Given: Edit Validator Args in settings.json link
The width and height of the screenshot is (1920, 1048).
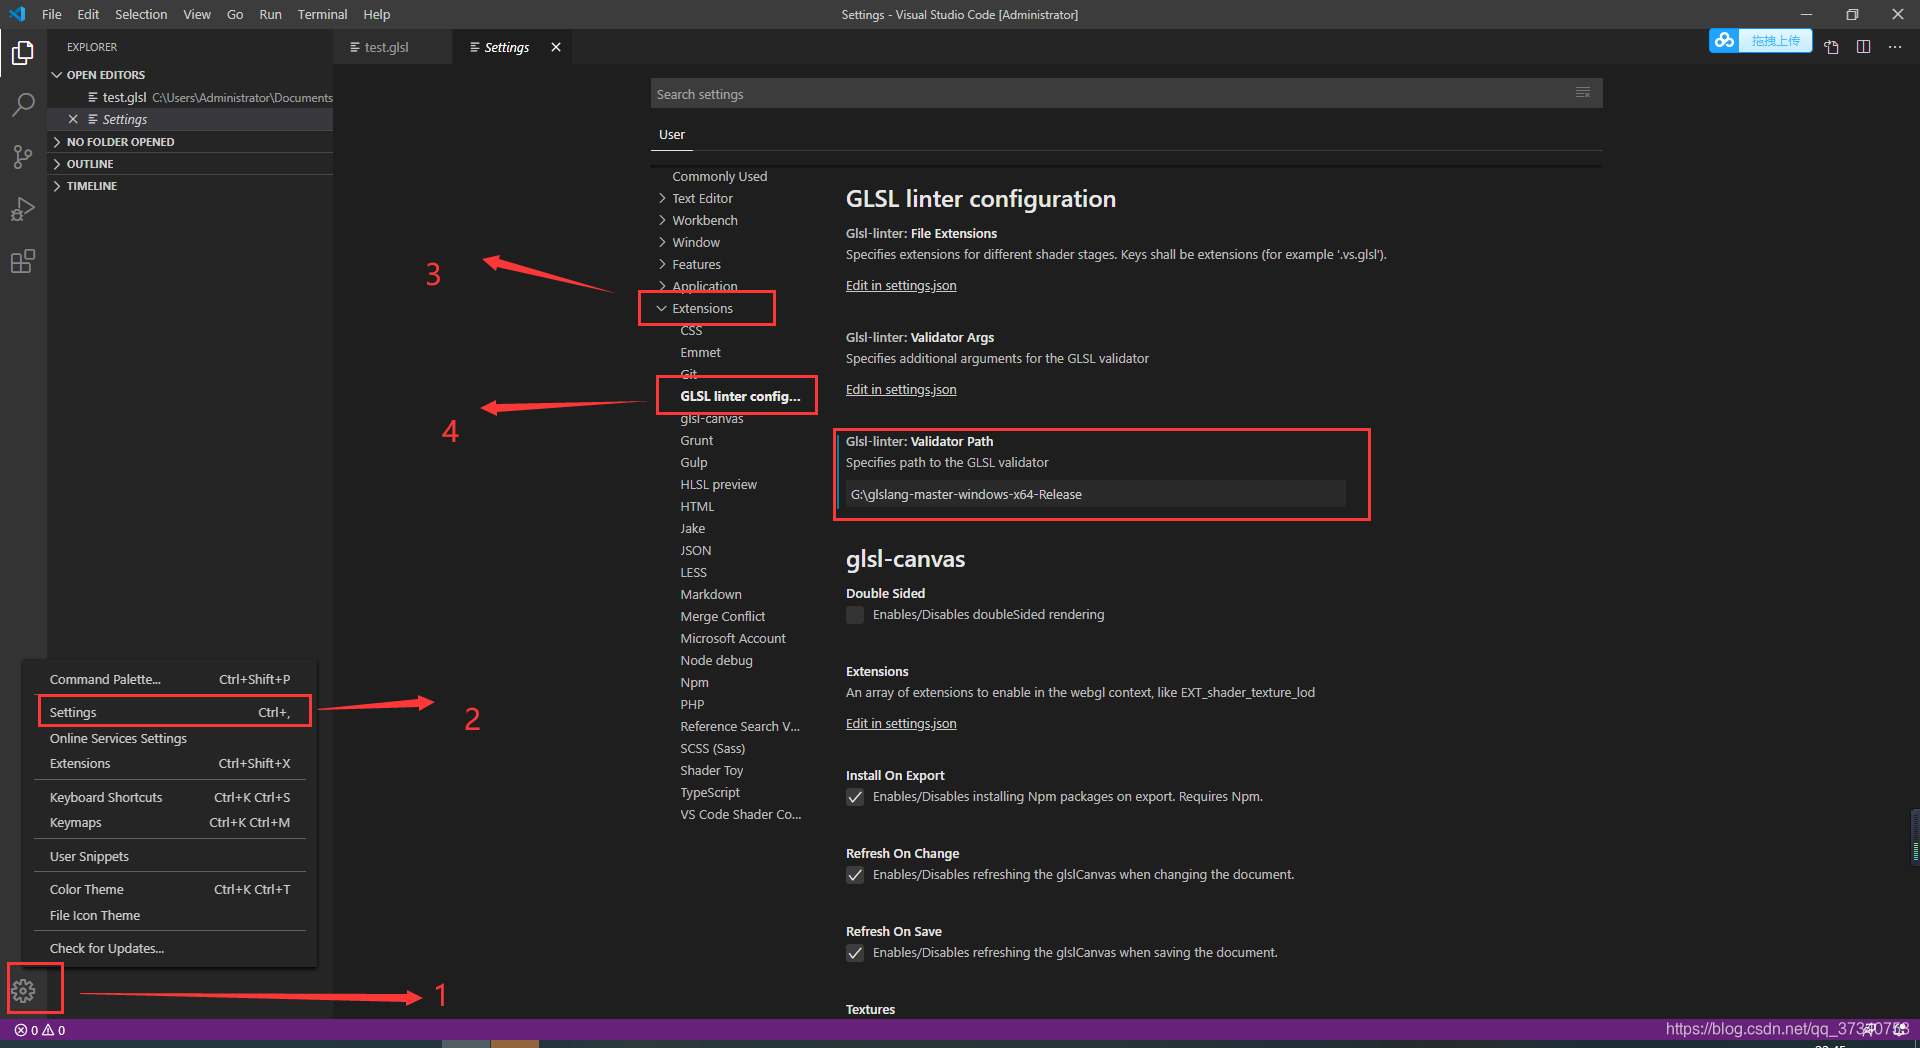Looking at the screenshot, I should [901, 390].
